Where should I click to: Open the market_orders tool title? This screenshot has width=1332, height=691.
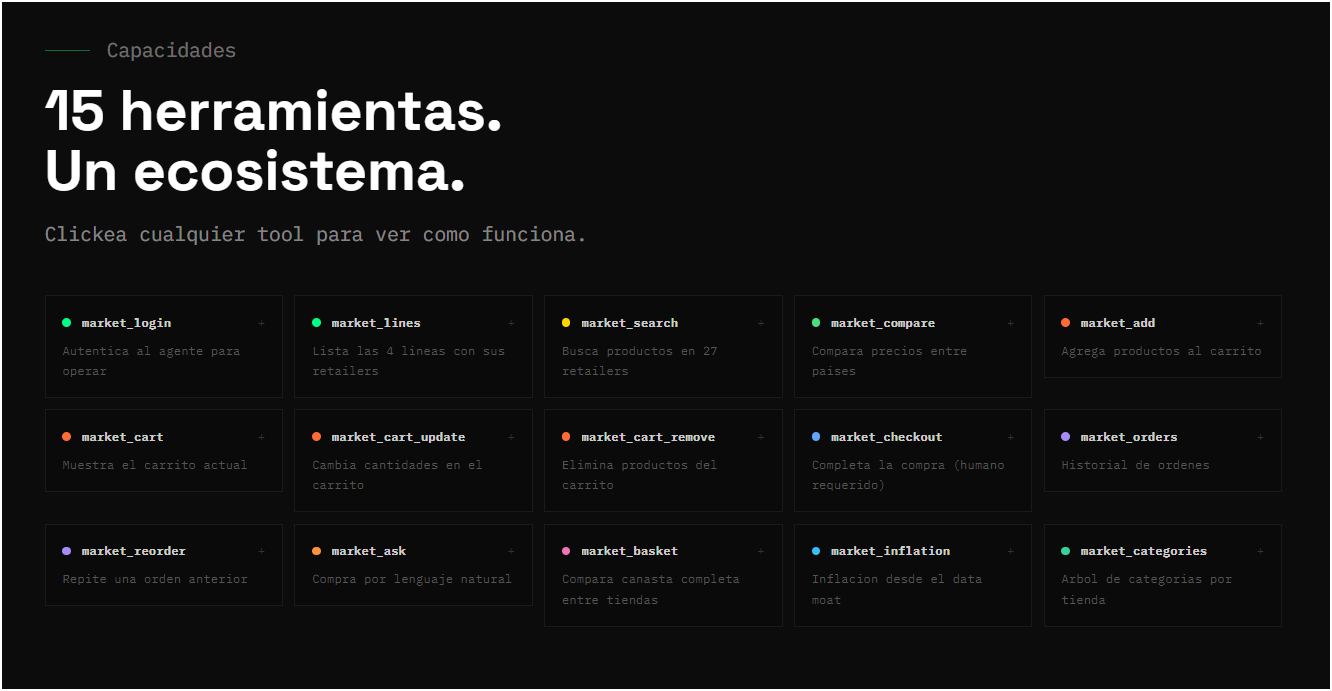[1129, 437]
